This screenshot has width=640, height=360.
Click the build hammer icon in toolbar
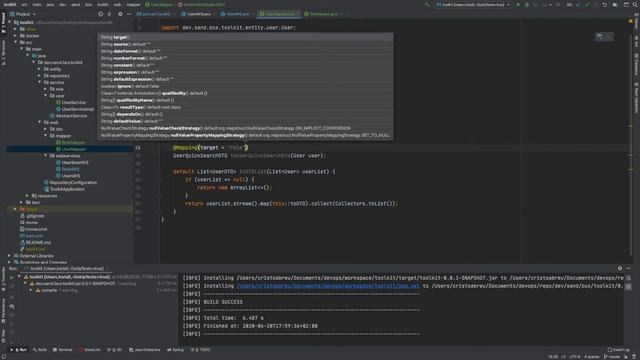427,4
